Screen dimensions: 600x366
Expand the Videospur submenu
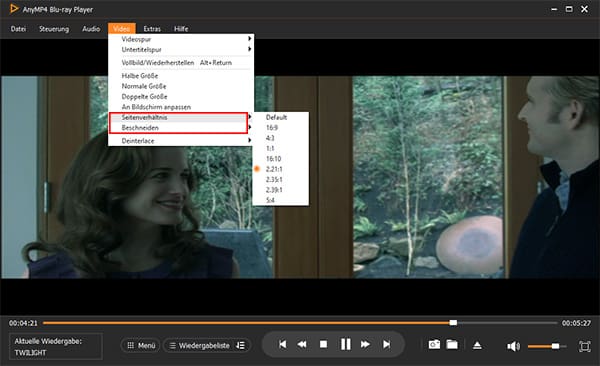tap(181, 39)
